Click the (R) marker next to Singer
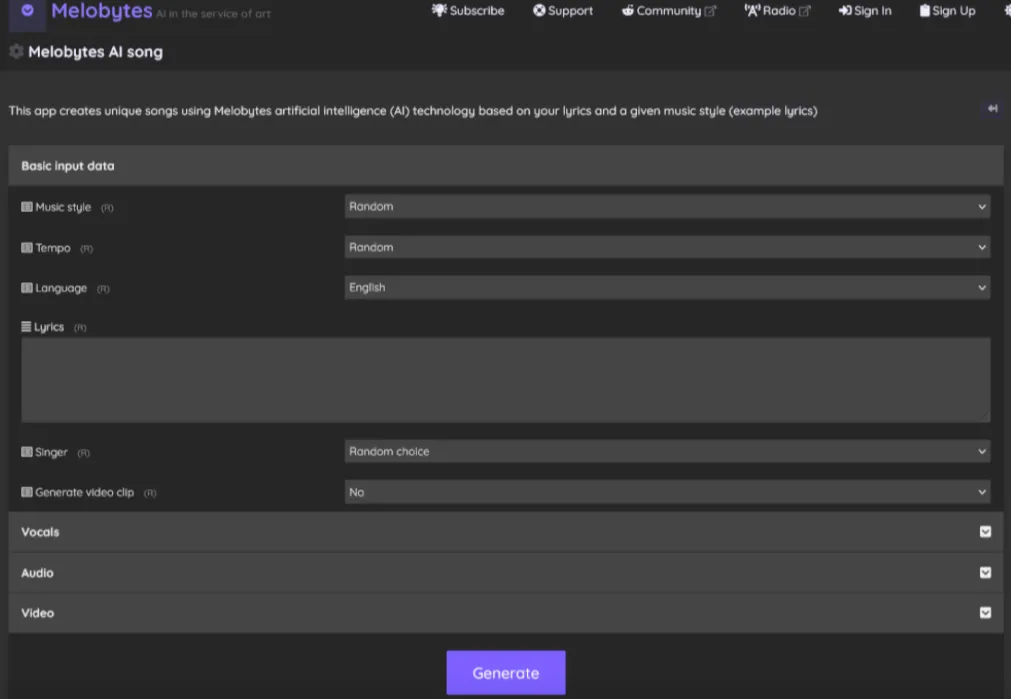1011x699 pixels. [84, 453]
